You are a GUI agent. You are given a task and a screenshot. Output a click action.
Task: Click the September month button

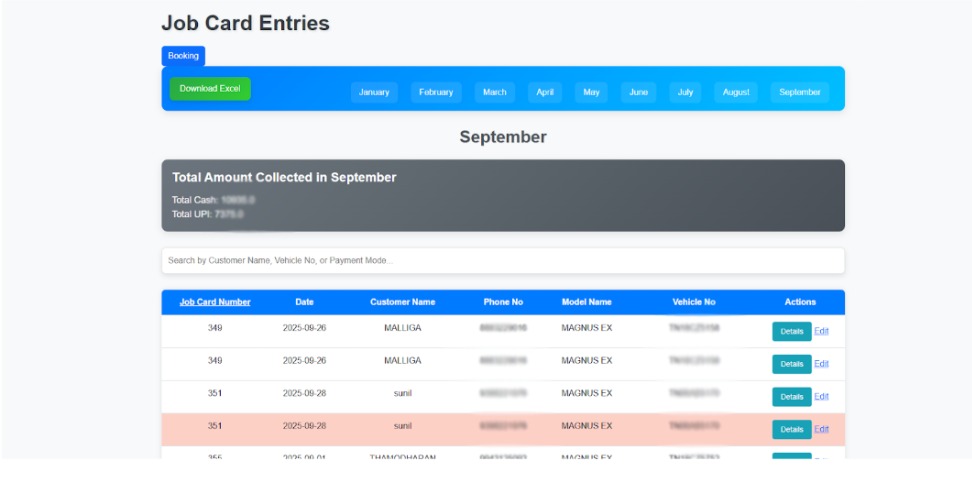pyautogui.click(x=799, y=92)
